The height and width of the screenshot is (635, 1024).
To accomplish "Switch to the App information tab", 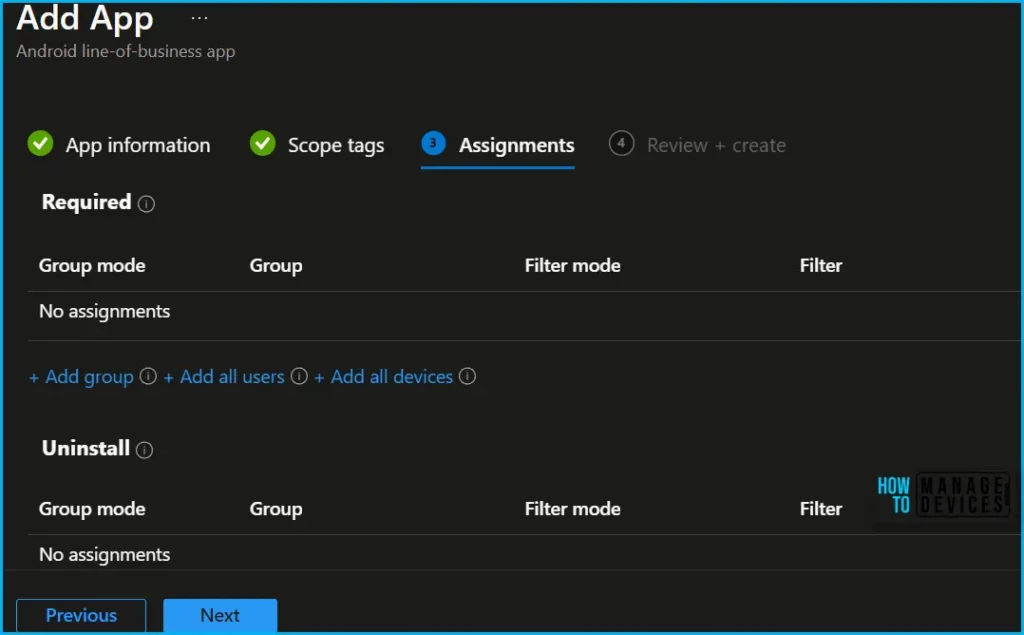I will click(x=119, y=144).
